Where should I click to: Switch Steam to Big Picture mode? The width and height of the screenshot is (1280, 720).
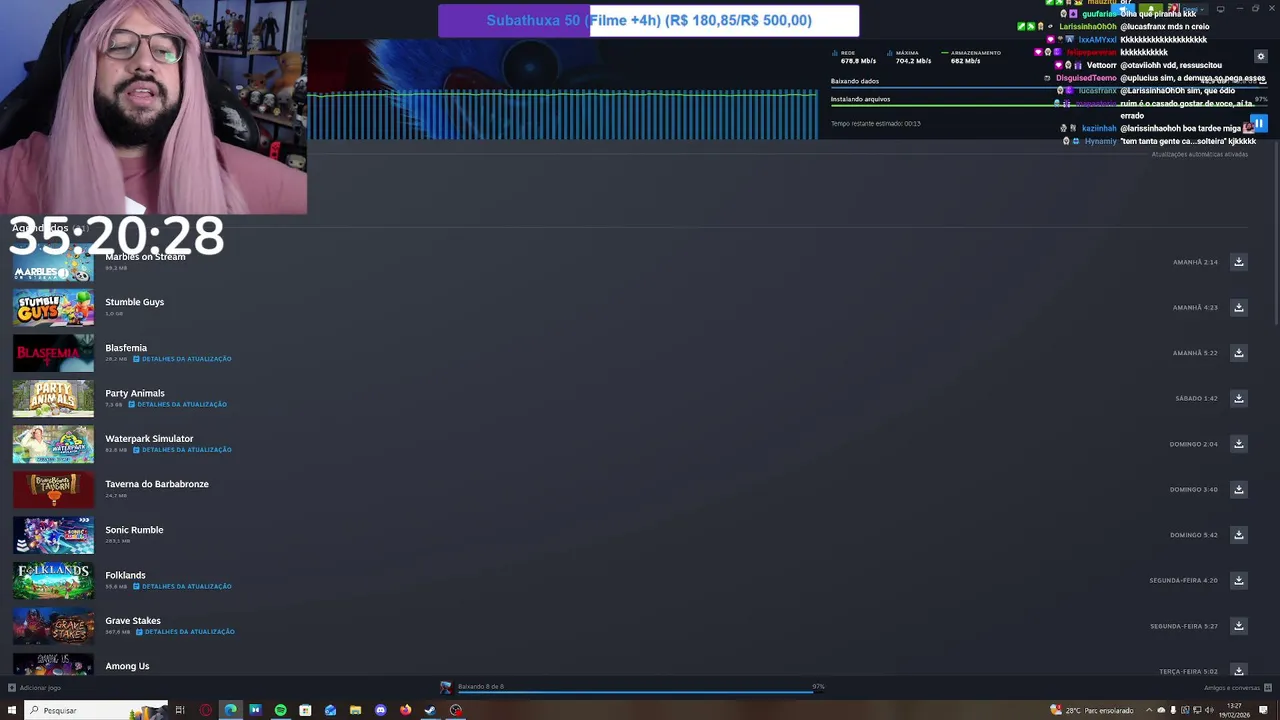tap(1220, 9)
